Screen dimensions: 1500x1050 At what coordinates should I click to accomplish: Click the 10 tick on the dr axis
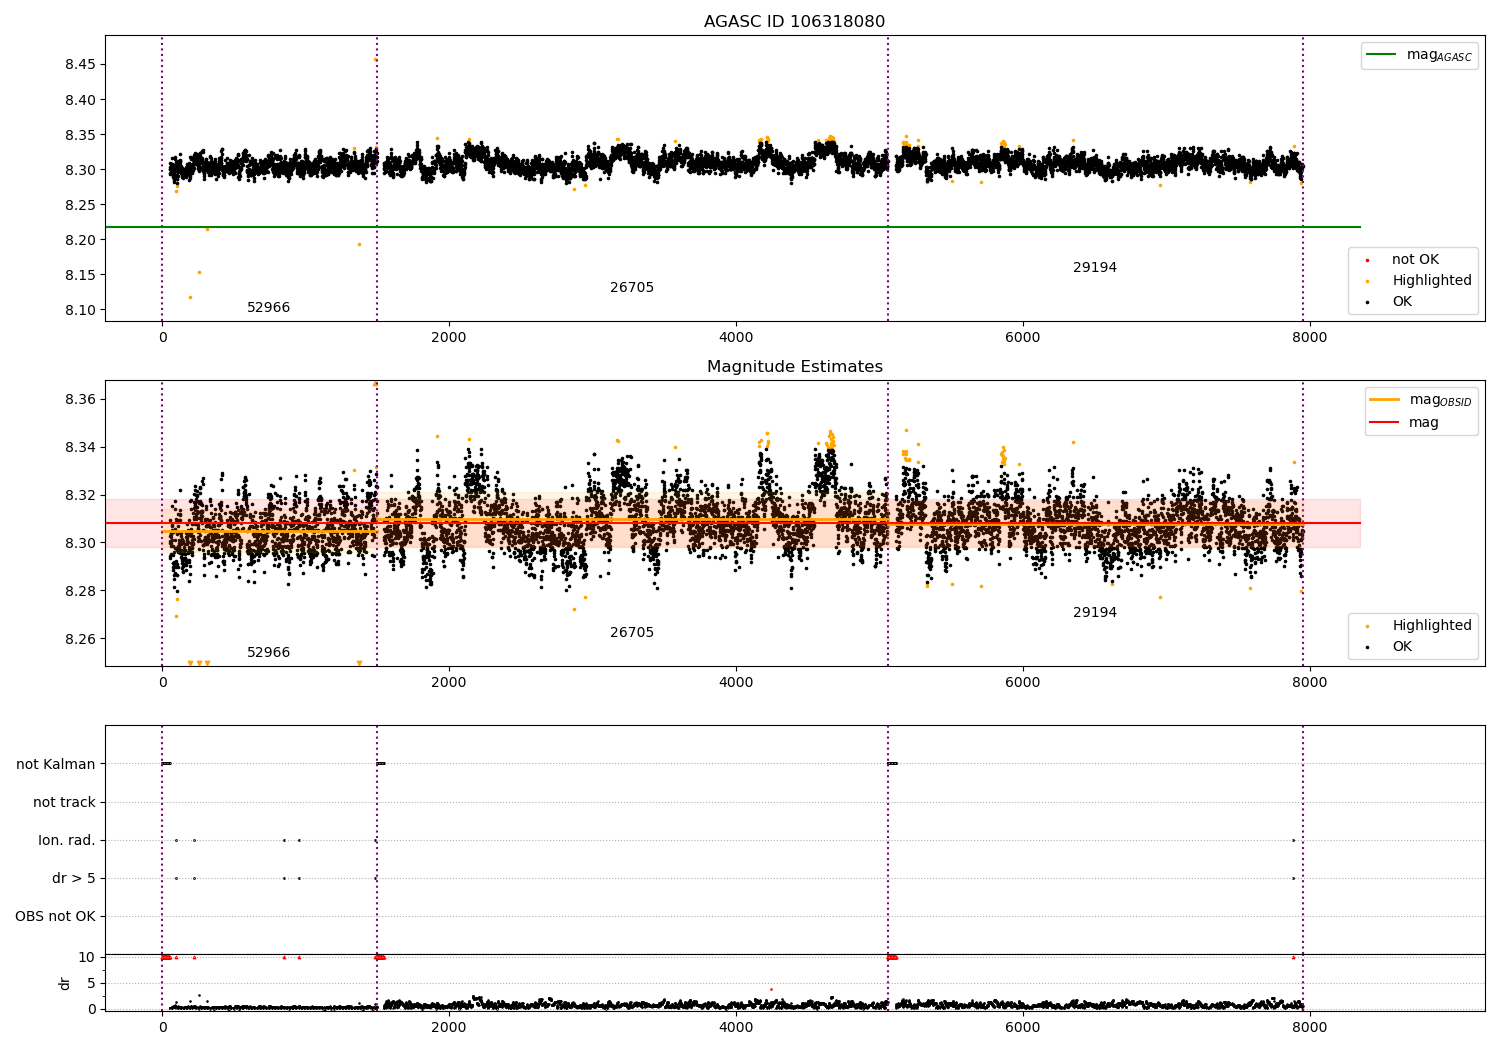88,957
